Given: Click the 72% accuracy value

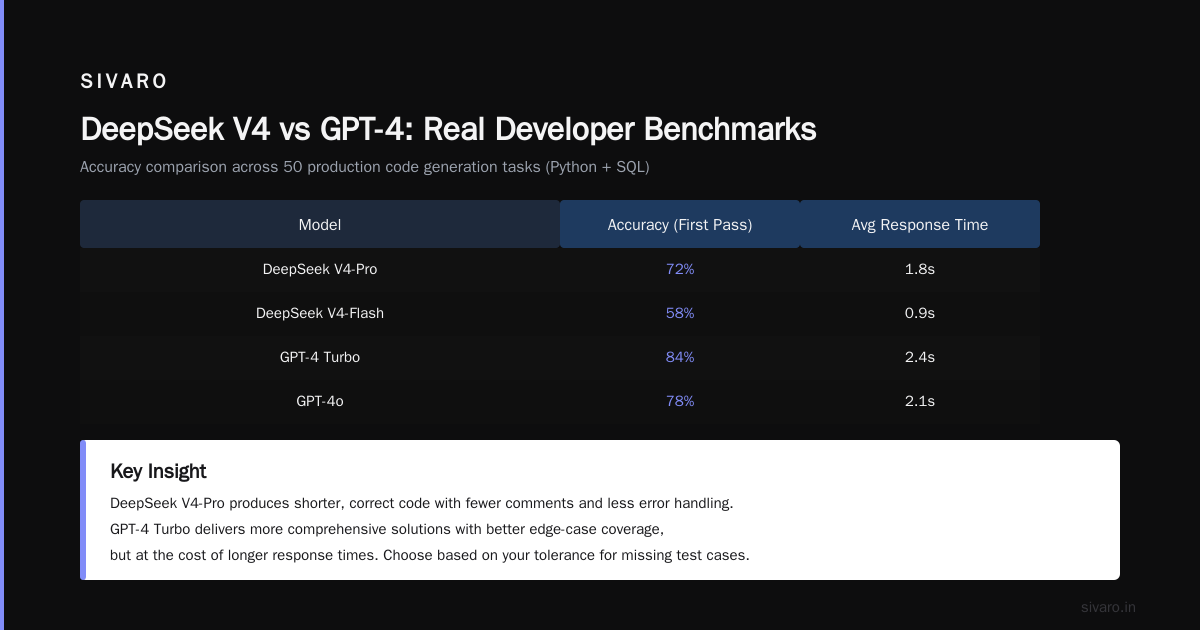Looking at the screenshot, I should 680,269.
